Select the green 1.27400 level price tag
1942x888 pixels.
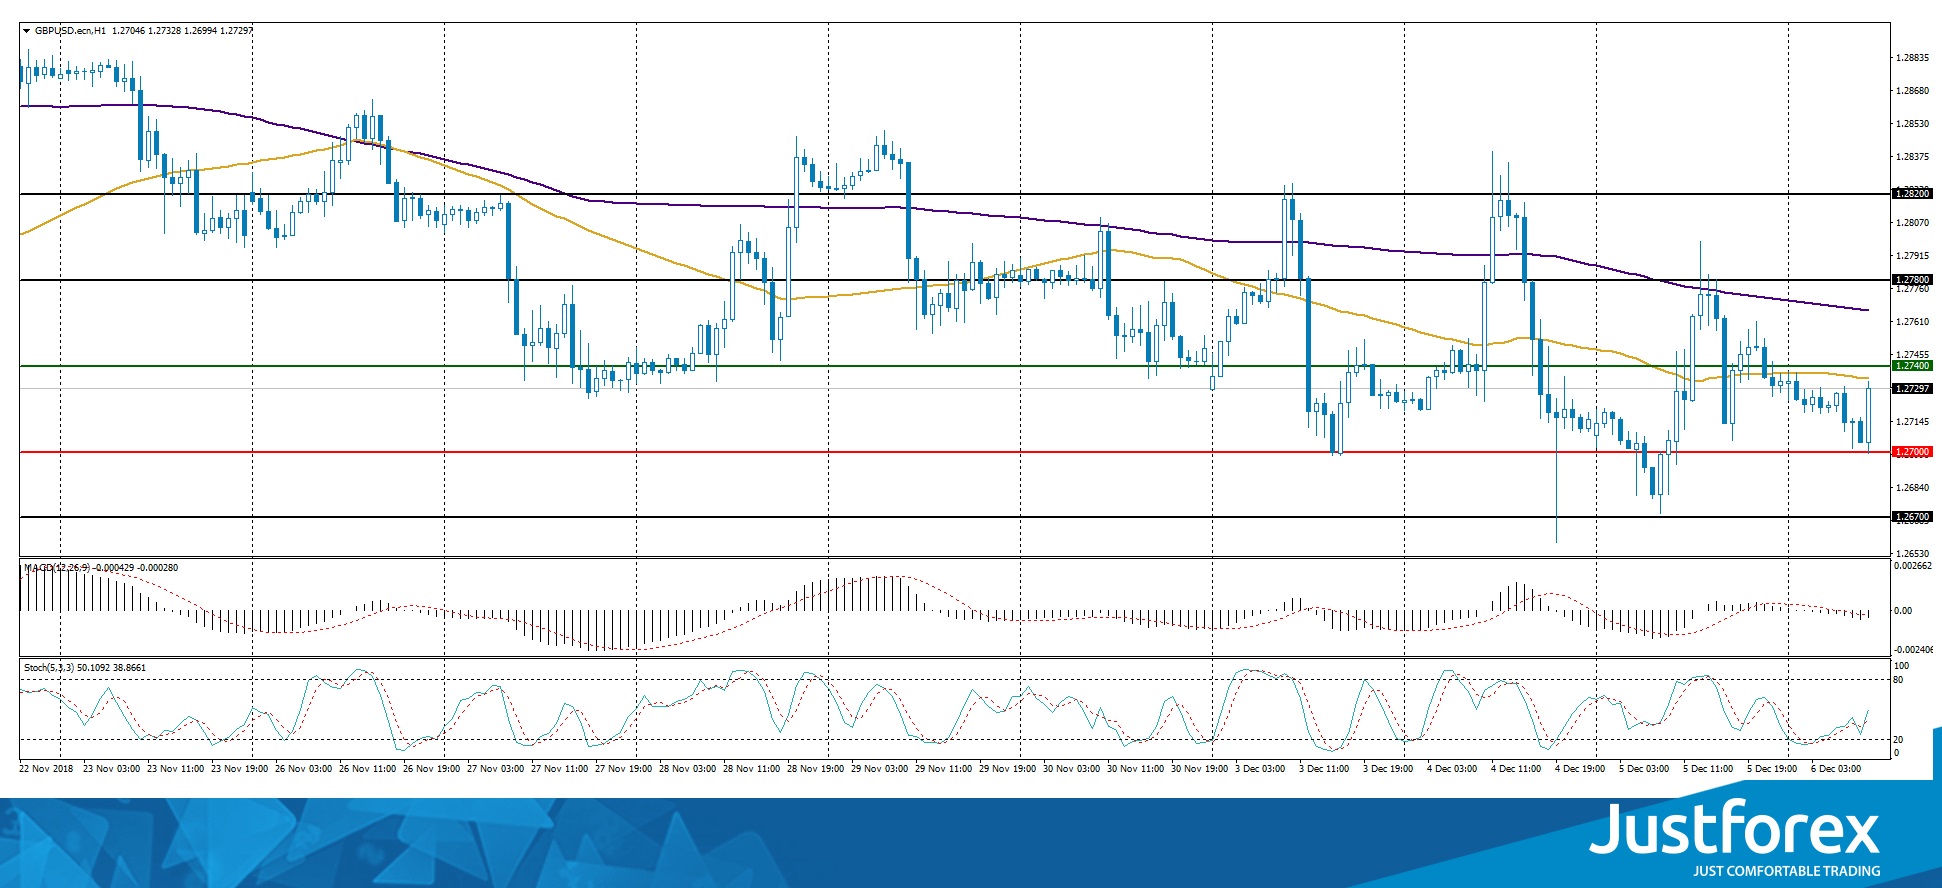tap(1912, 366)
